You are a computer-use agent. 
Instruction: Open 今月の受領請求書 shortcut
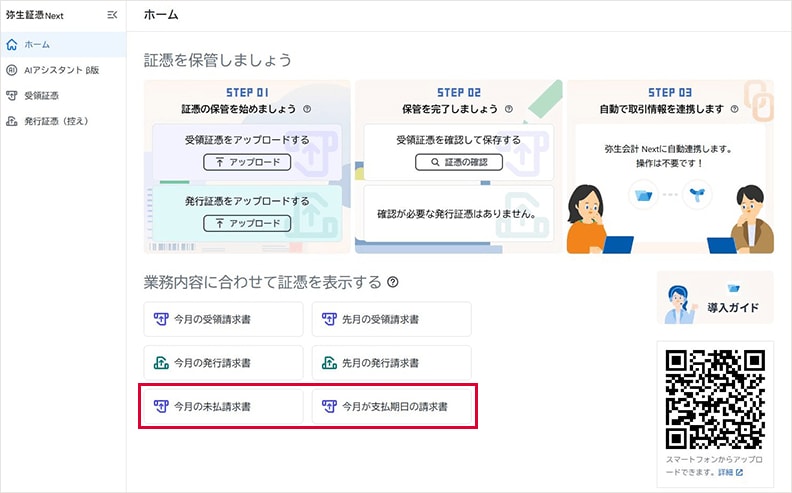(223, 320)
